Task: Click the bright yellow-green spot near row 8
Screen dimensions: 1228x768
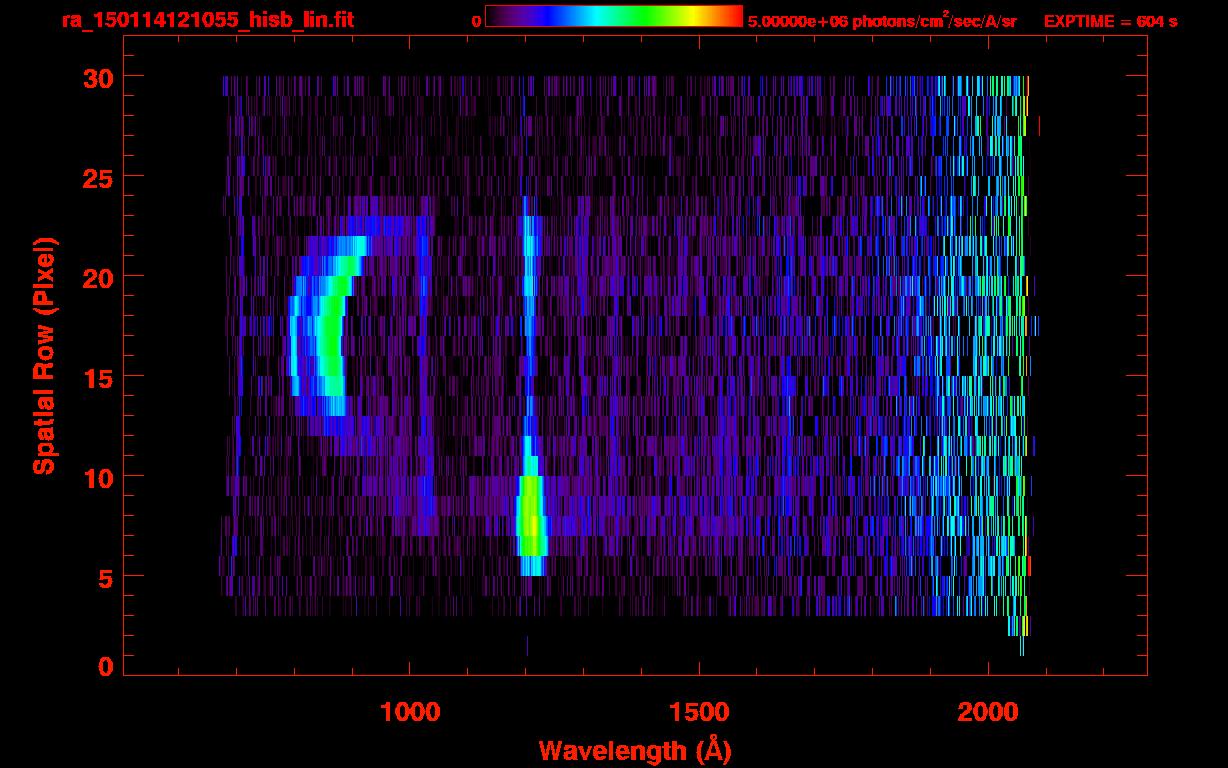Action: click(532, 522)
